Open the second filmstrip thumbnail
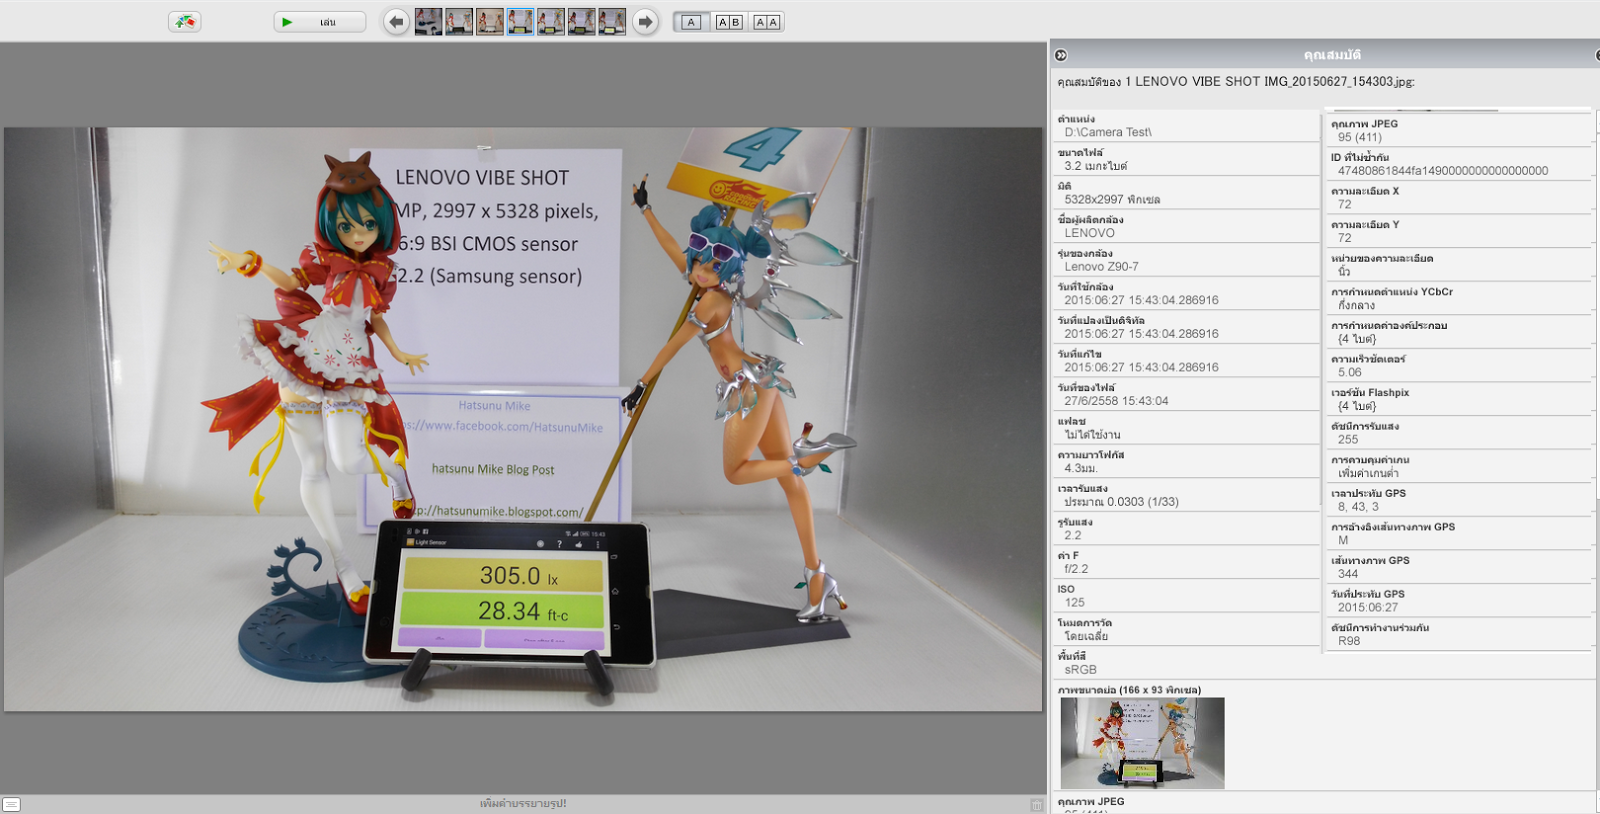The width and height of the screenshot is (1600, 814). click(x=459, y=22)
